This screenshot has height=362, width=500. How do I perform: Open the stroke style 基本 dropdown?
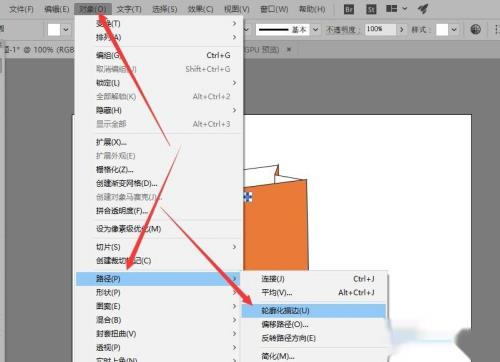[x=315, y=30]
